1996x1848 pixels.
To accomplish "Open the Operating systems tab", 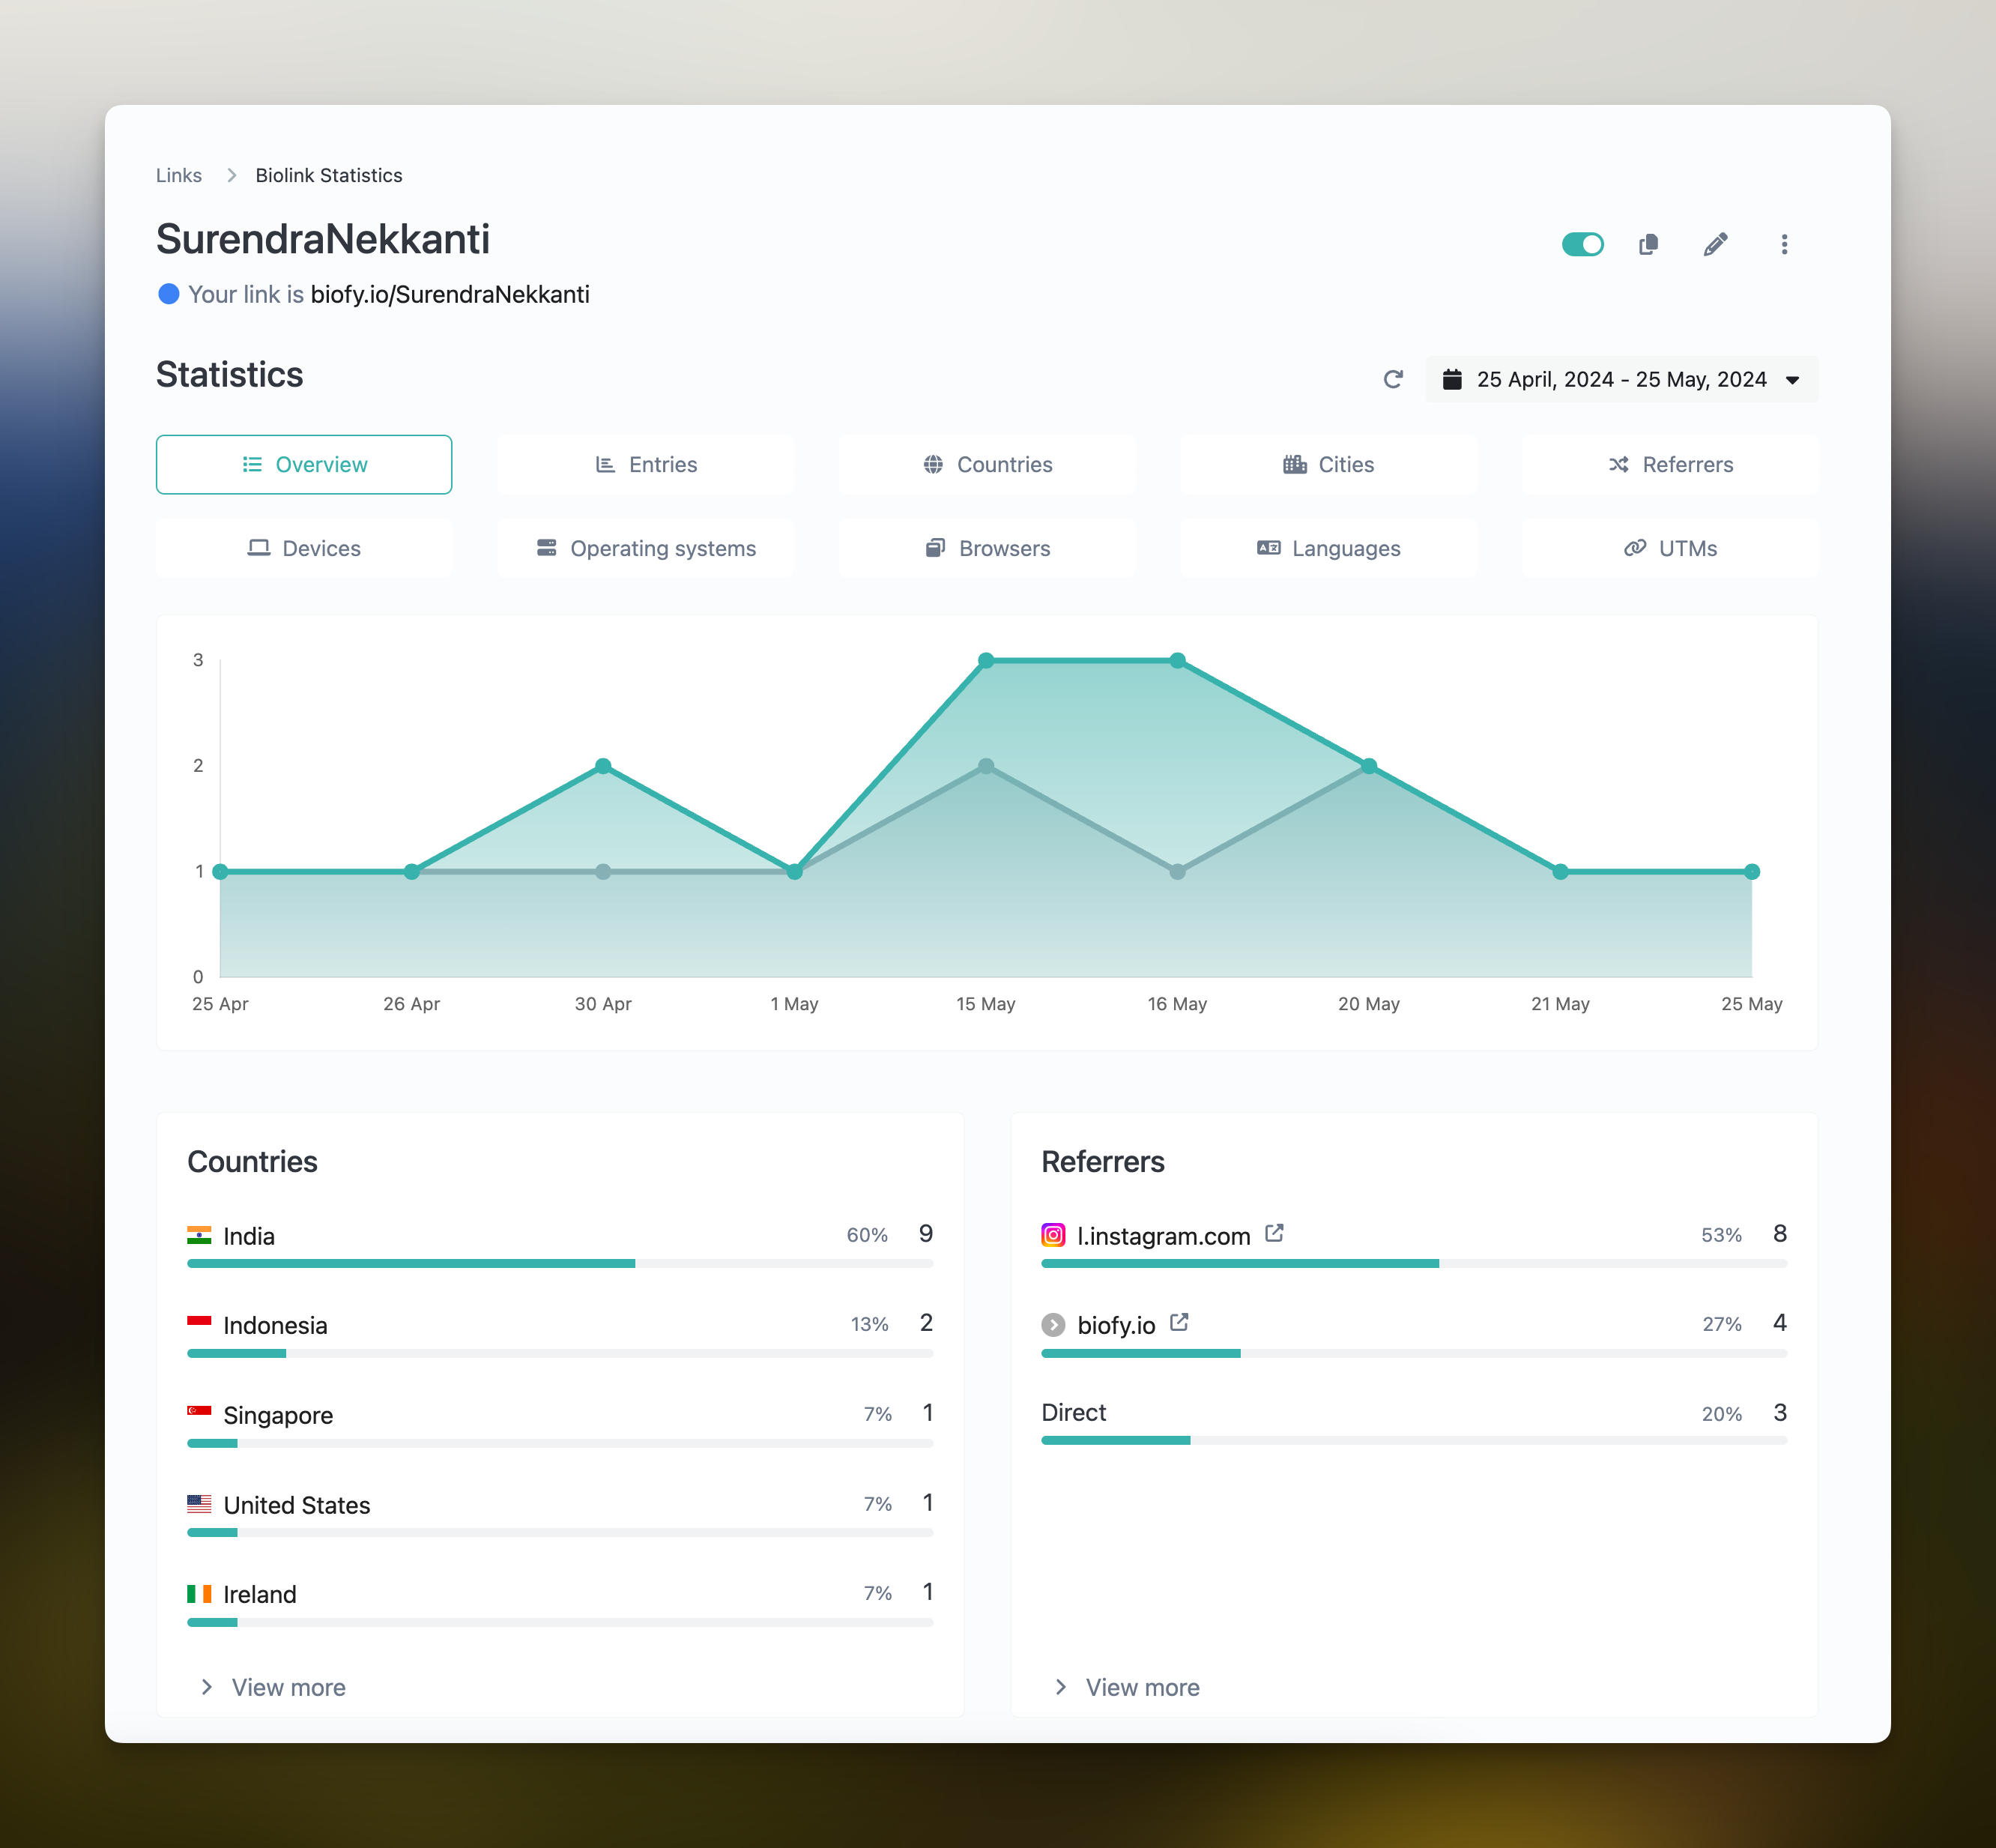I will [645, 548].
